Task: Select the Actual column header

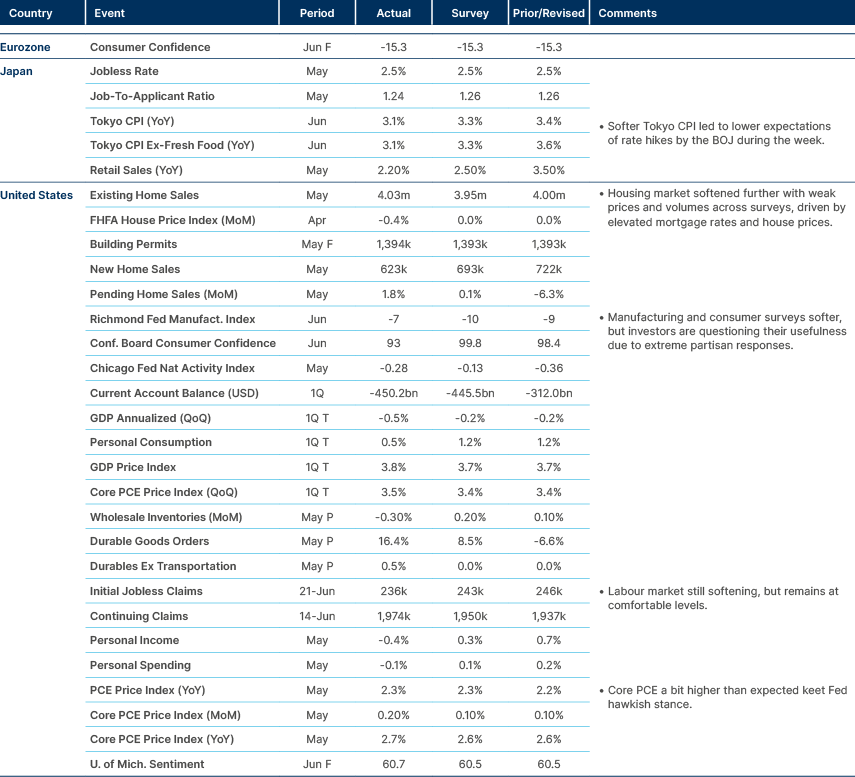Action: point(393,13)
